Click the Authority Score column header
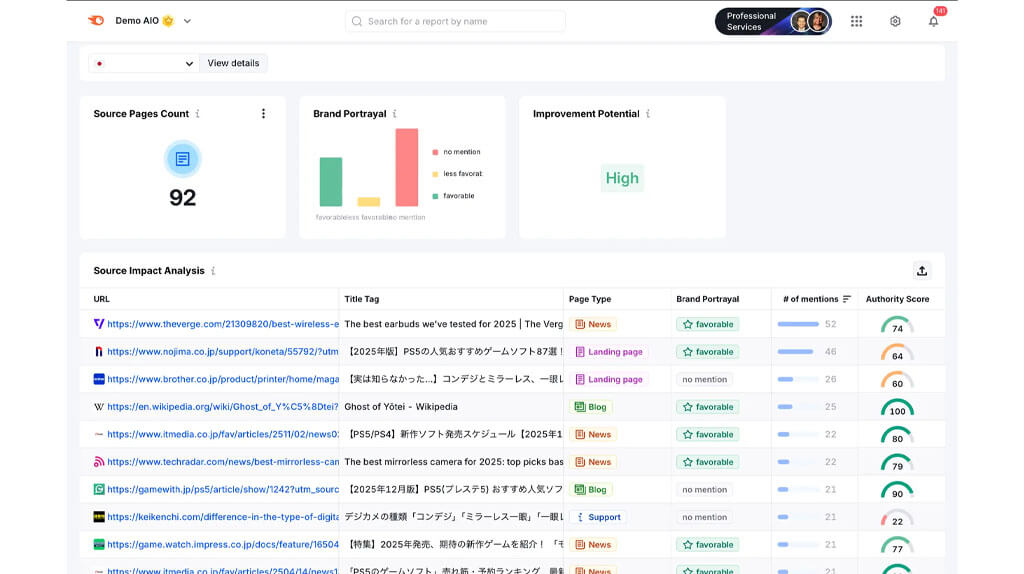The image size is (1024, 574). point(897,299)
